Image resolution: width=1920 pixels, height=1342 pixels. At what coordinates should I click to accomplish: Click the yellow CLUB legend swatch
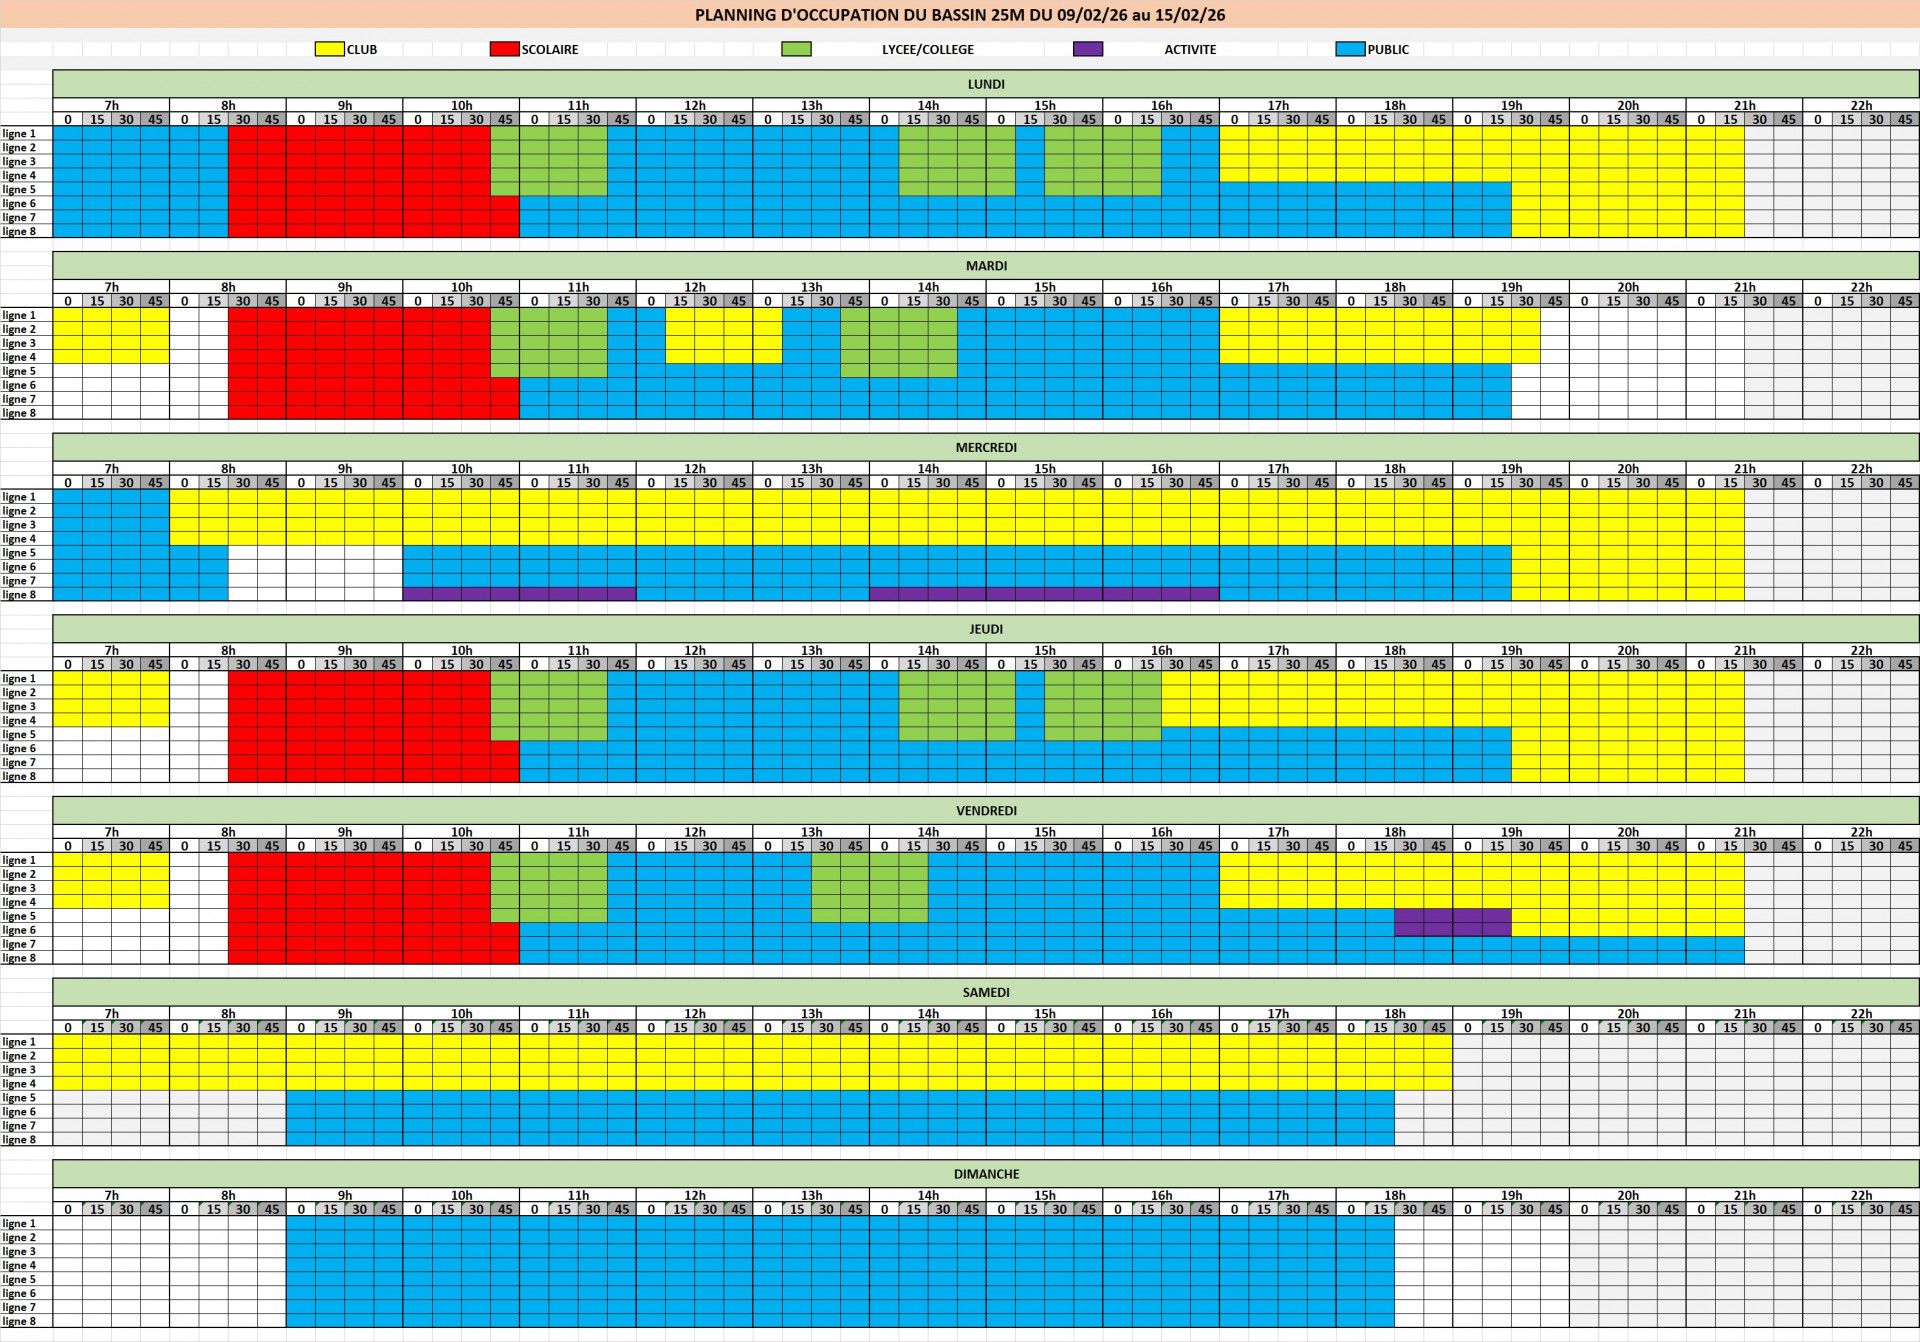point(329,49)
